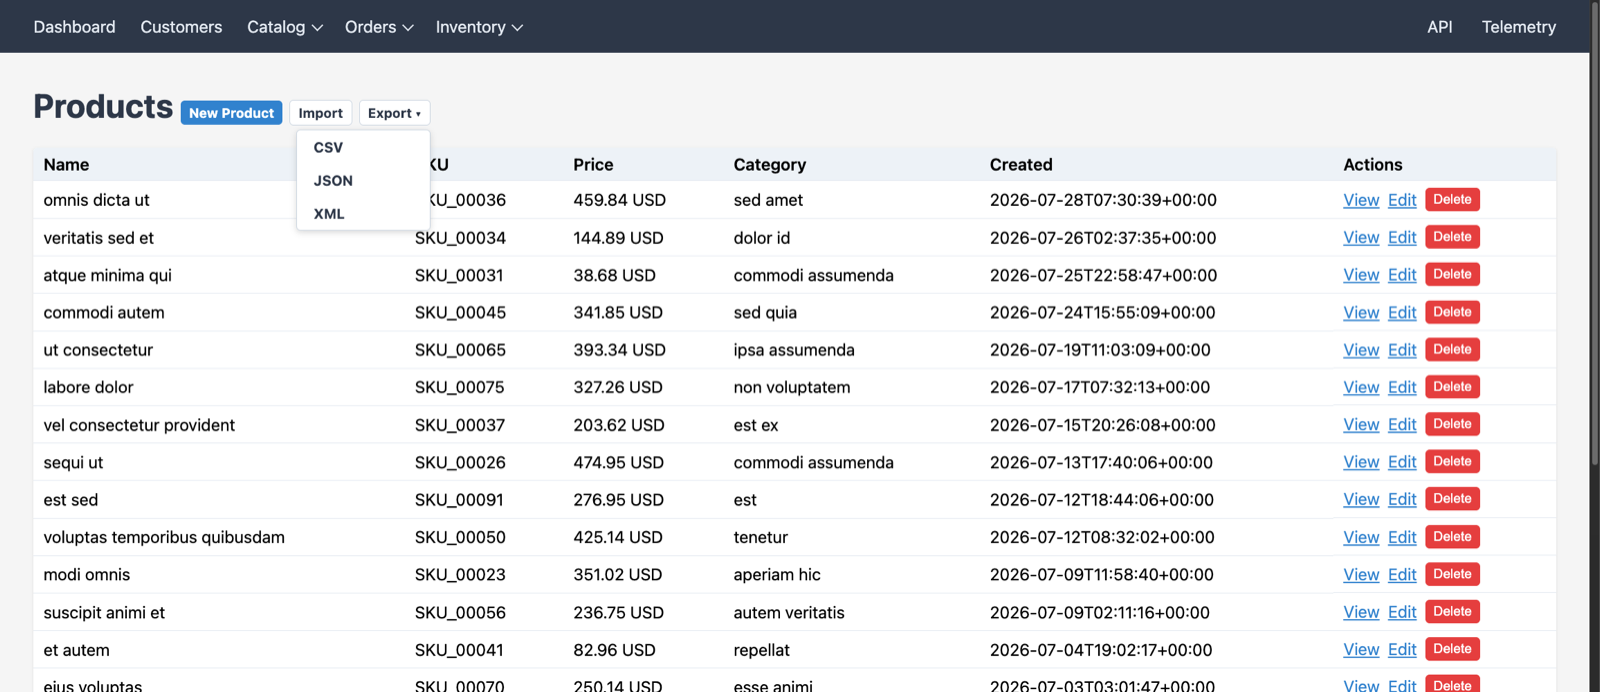Click the New Product button
Screen dimensions: 1600x692
231,113
